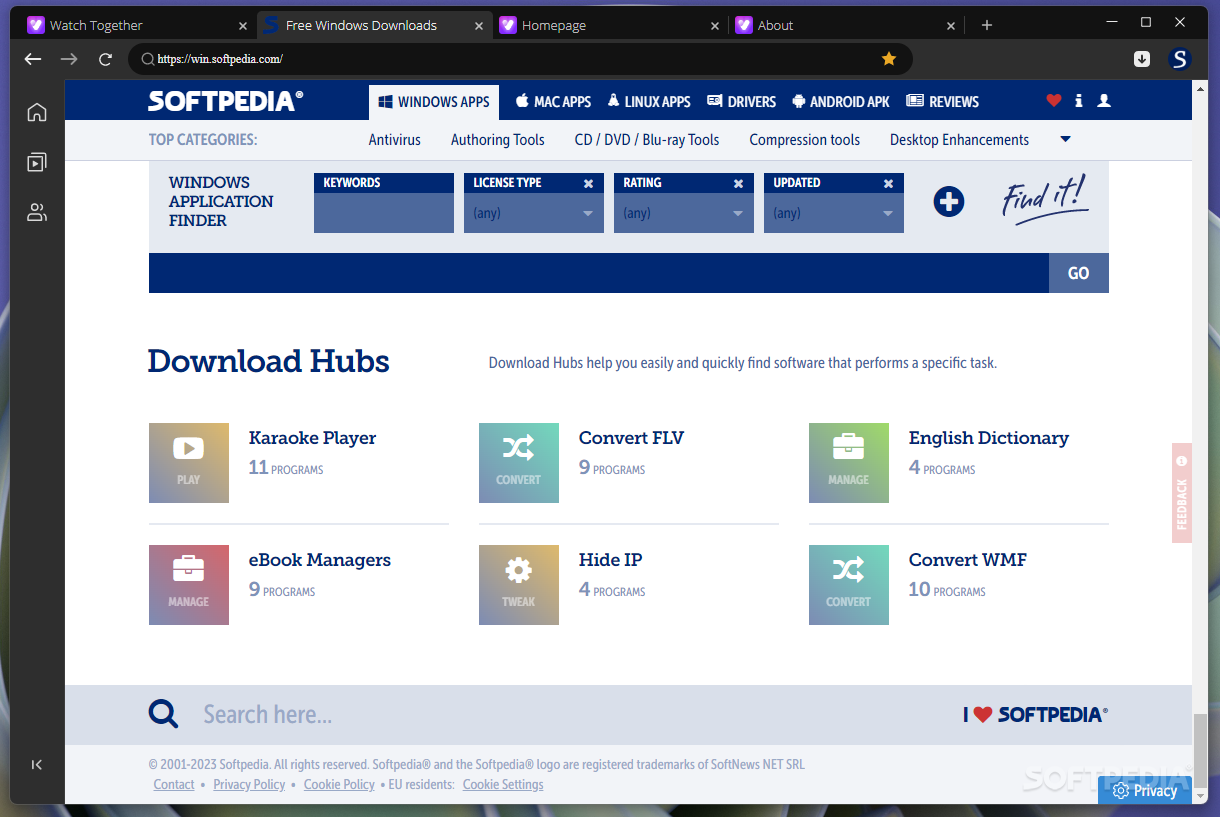Screen dimensions: 1220x817
Task: Open the Rating dropdown
Action: [x=684, y=213]
